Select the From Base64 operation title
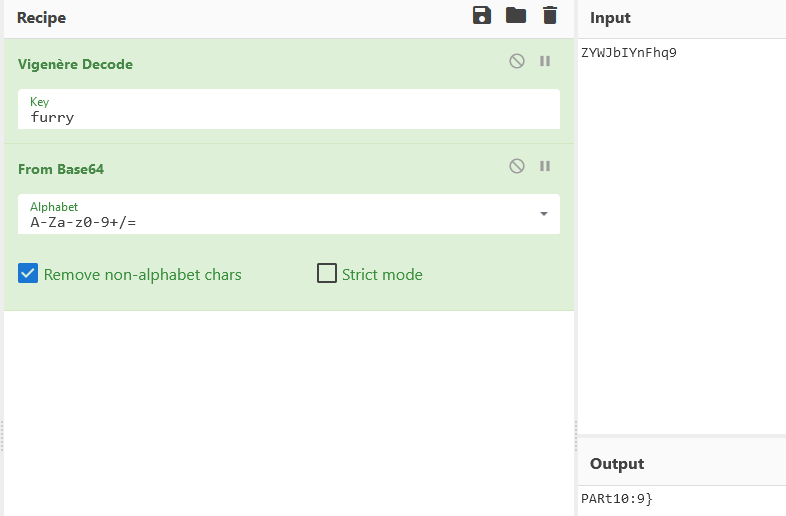Viewport: 786px width, 516px height. click(61, 169)
